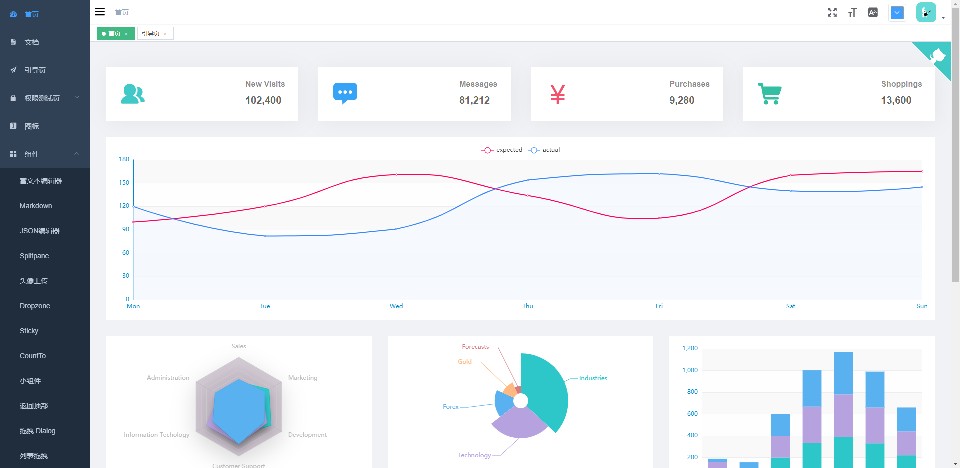Screen dimensions: 960x468
Task: Click the Industries pie label
Action: (593, 378)
